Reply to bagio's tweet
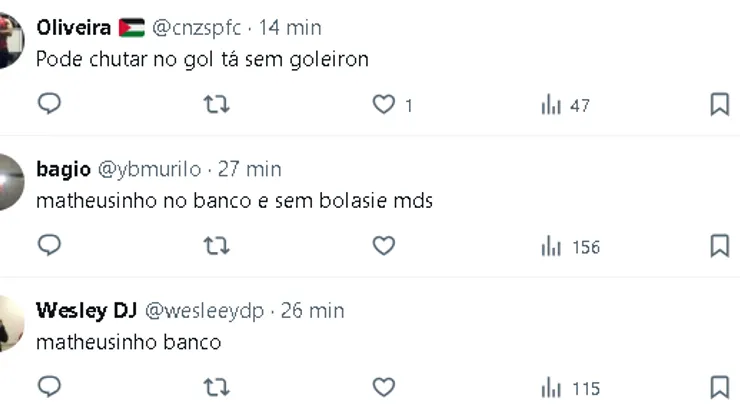Viewport: 740px width, 416px height. [x=49, y=245]
